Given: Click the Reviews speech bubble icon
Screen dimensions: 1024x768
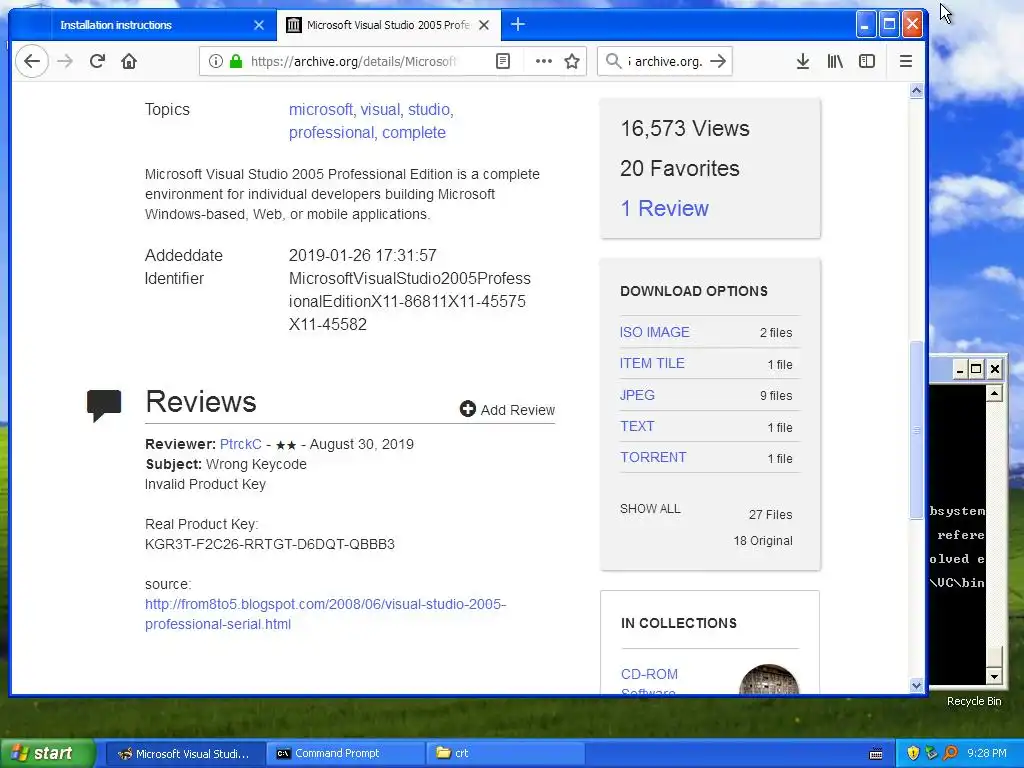Looking at the screenshot, I should coord(104,405).
